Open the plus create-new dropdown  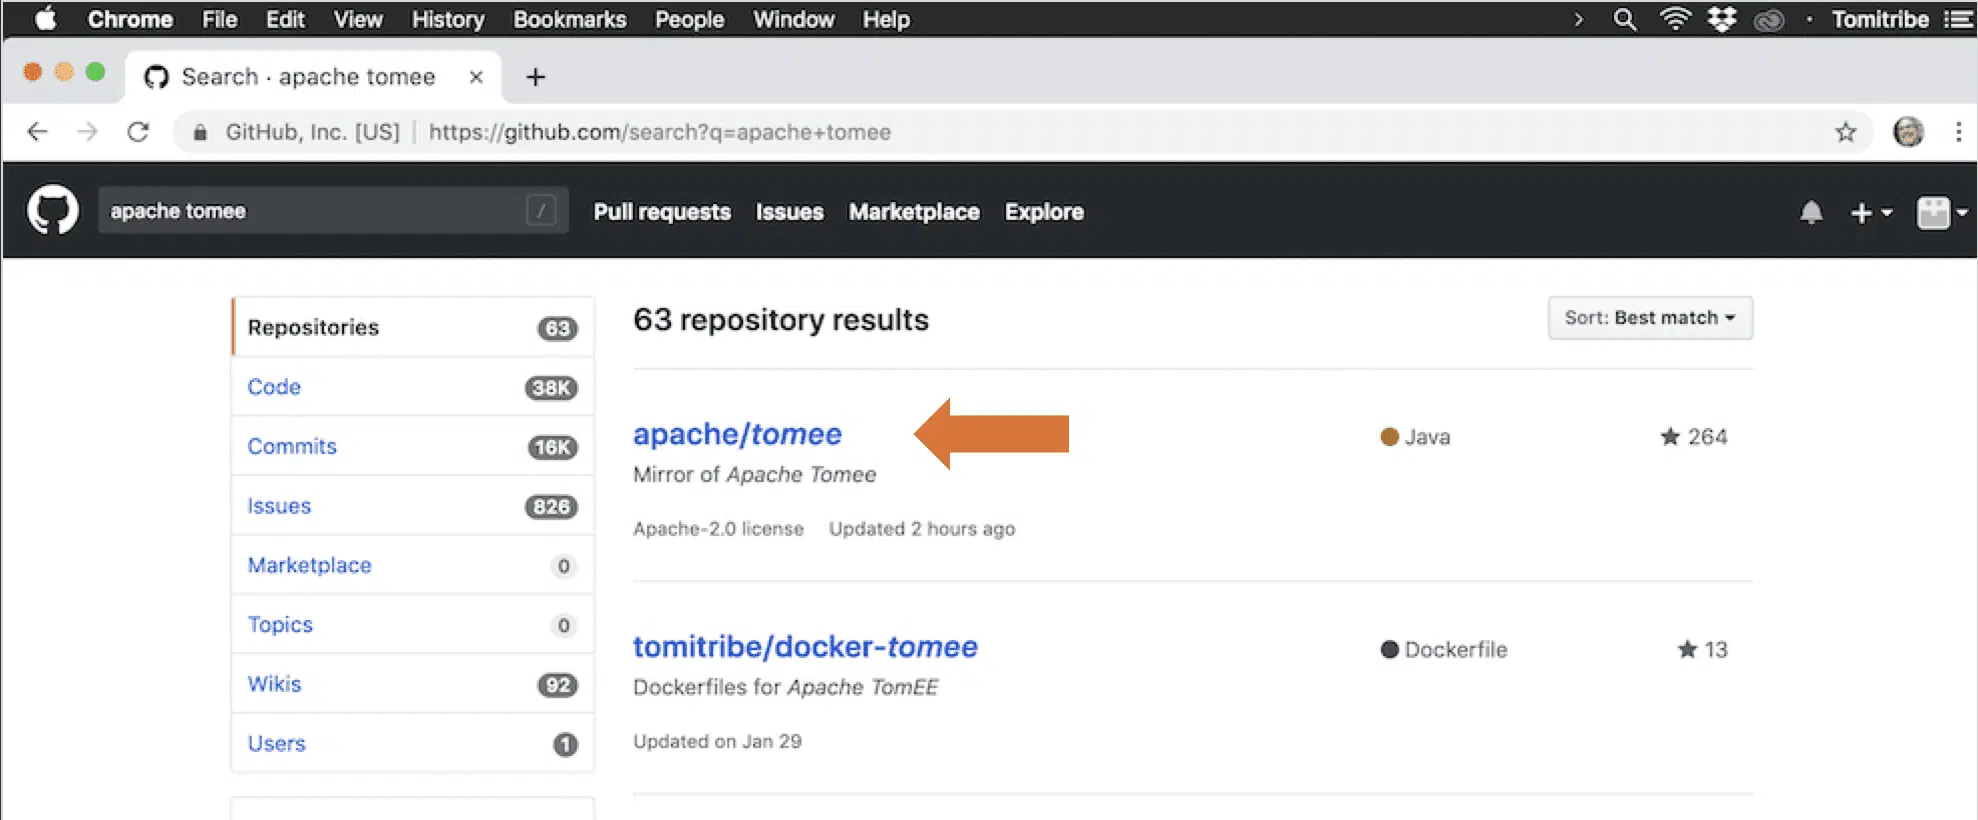[x=1870, y=212]
